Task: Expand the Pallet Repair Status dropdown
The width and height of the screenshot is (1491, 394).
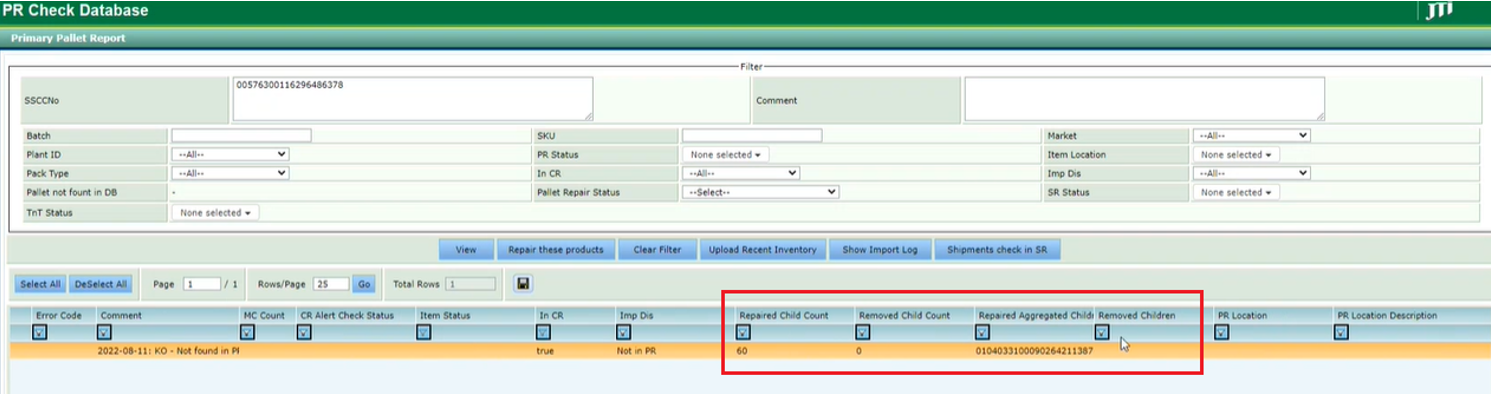Action: point(760,192)
